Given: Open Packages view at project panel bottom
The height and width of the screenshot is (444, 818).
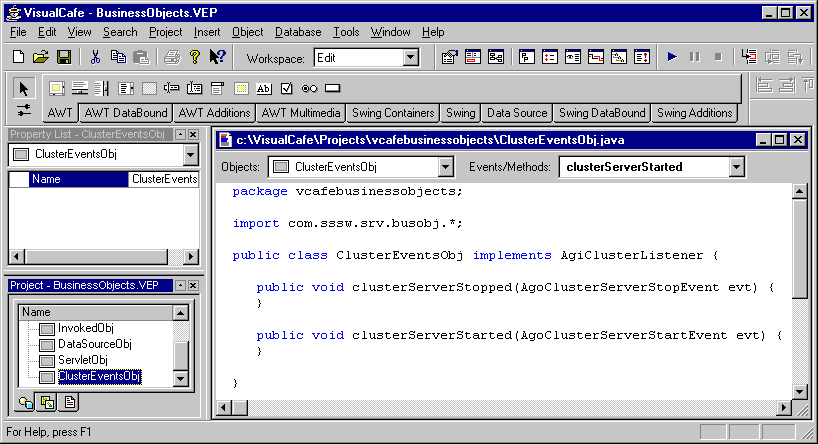Looking at the screenshot, I should coord(47,403).
